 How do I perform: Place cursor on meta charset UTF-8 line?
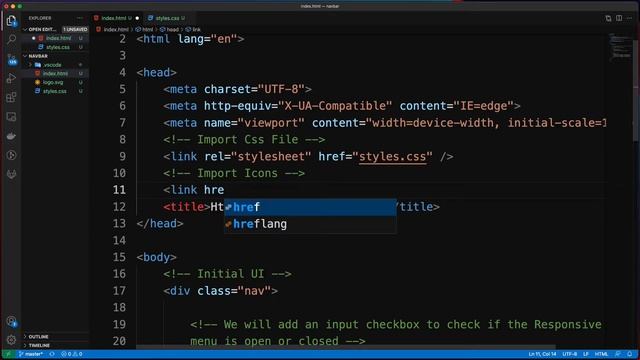pos(237,89)
